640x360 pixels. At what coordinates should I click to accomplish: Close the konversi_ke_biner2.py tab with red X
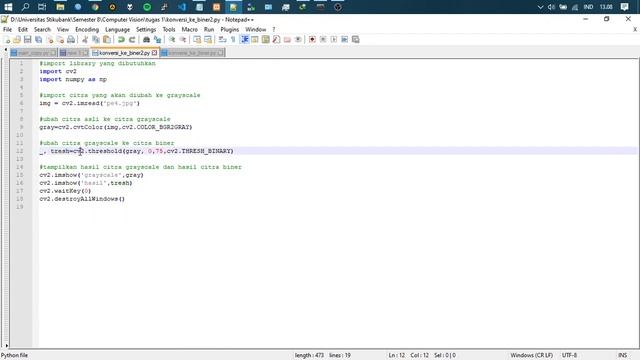point(154,53)
